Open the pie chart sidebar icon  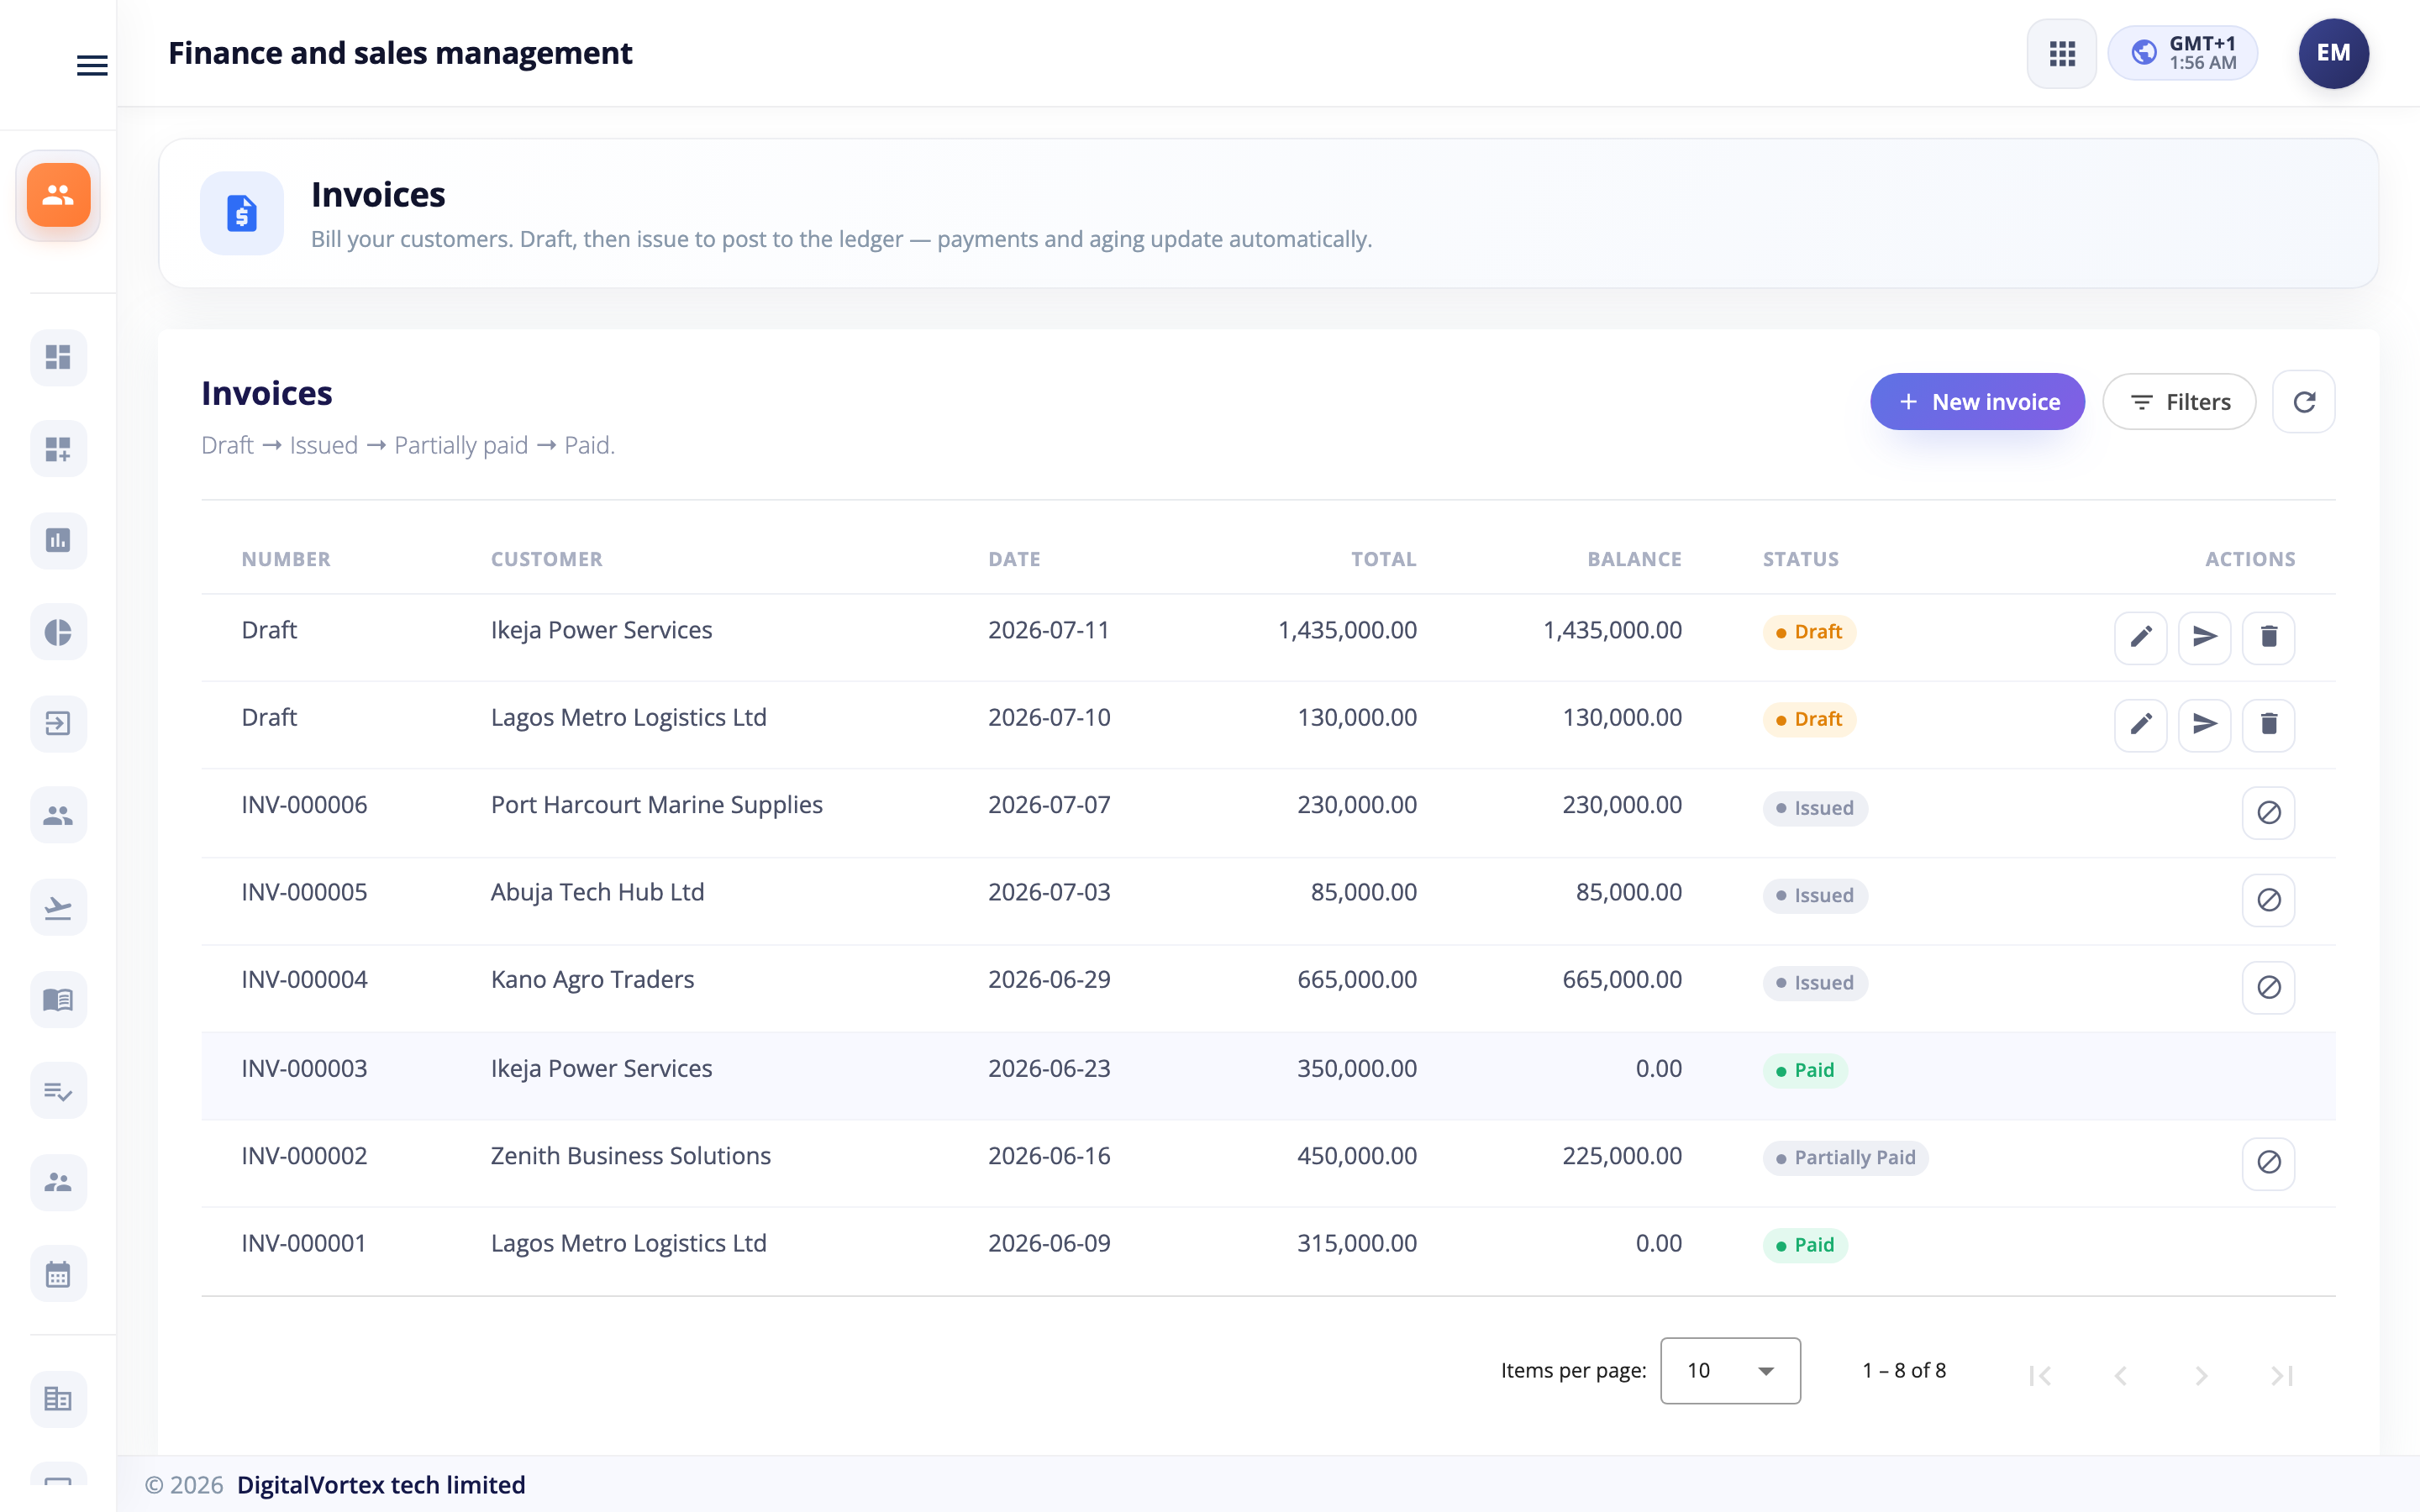pyautogui.click(x=58, y=632)
